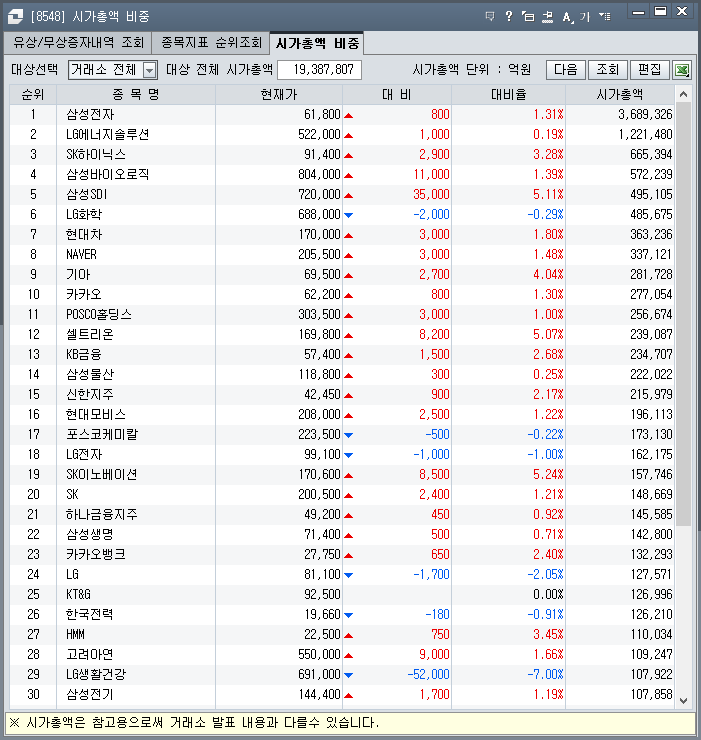Select the SK하이닉스 row
701x740 pixels.
(342, 155)
